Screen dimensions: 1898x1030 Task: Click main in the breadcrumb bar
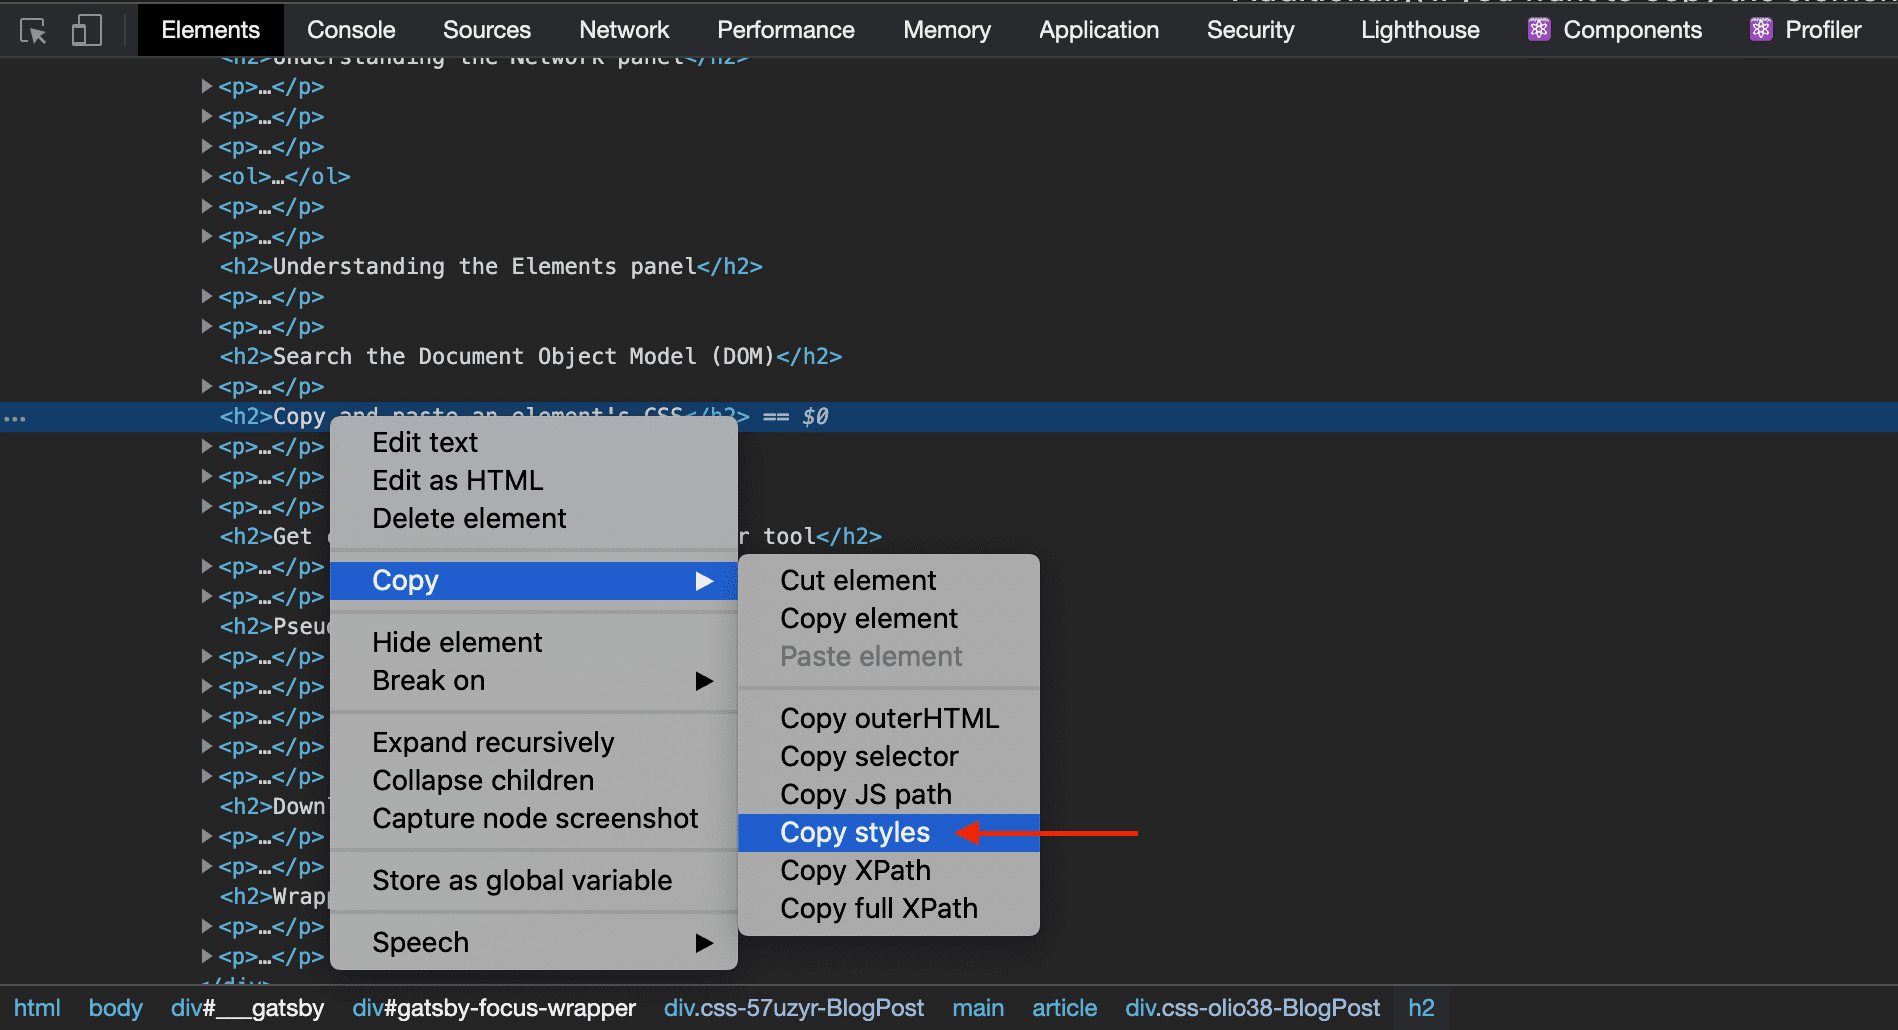[978, 1008]
